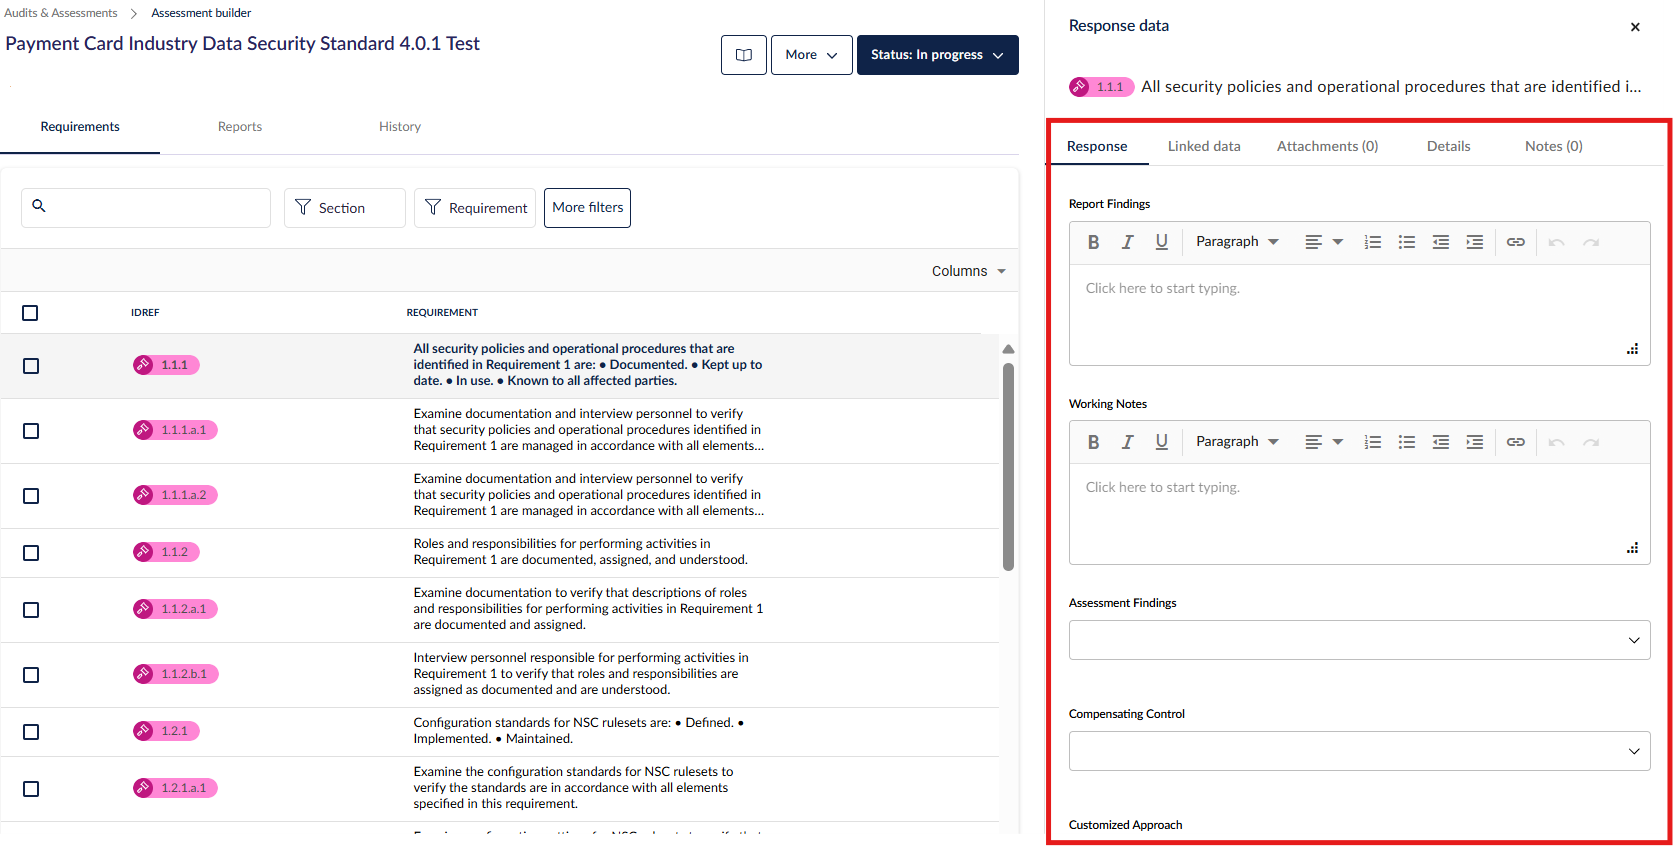Insert link in Report Findings editor
The width and height of the screenshot is (1673, 846).
(x=1515, y=242)
